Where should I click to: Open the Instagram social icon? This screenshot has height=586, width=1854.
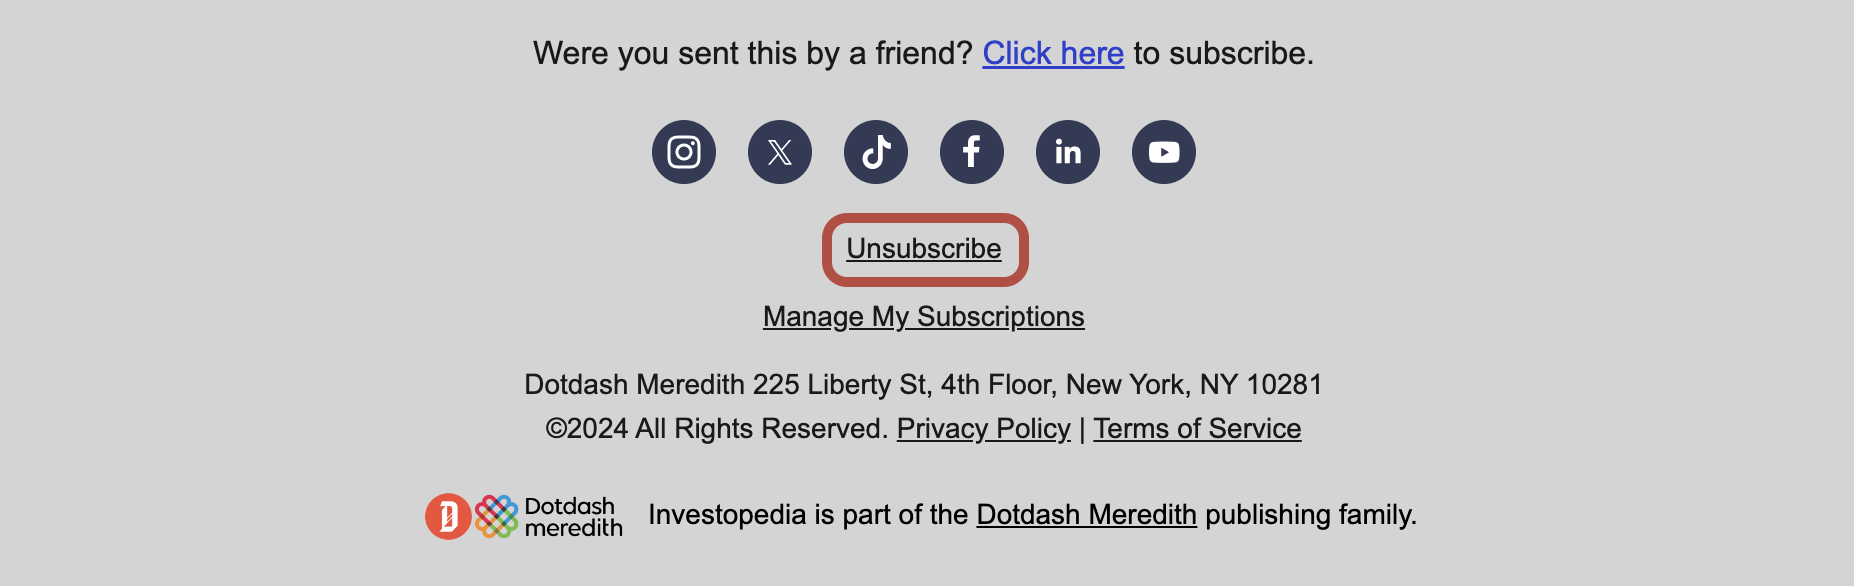[684, 152]
